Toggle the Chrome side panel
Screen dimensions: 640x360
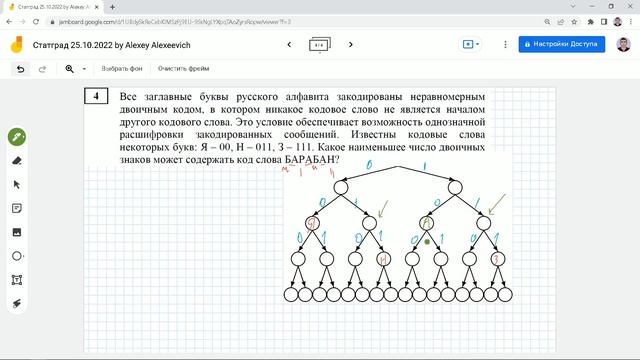[x=604, y=22]
